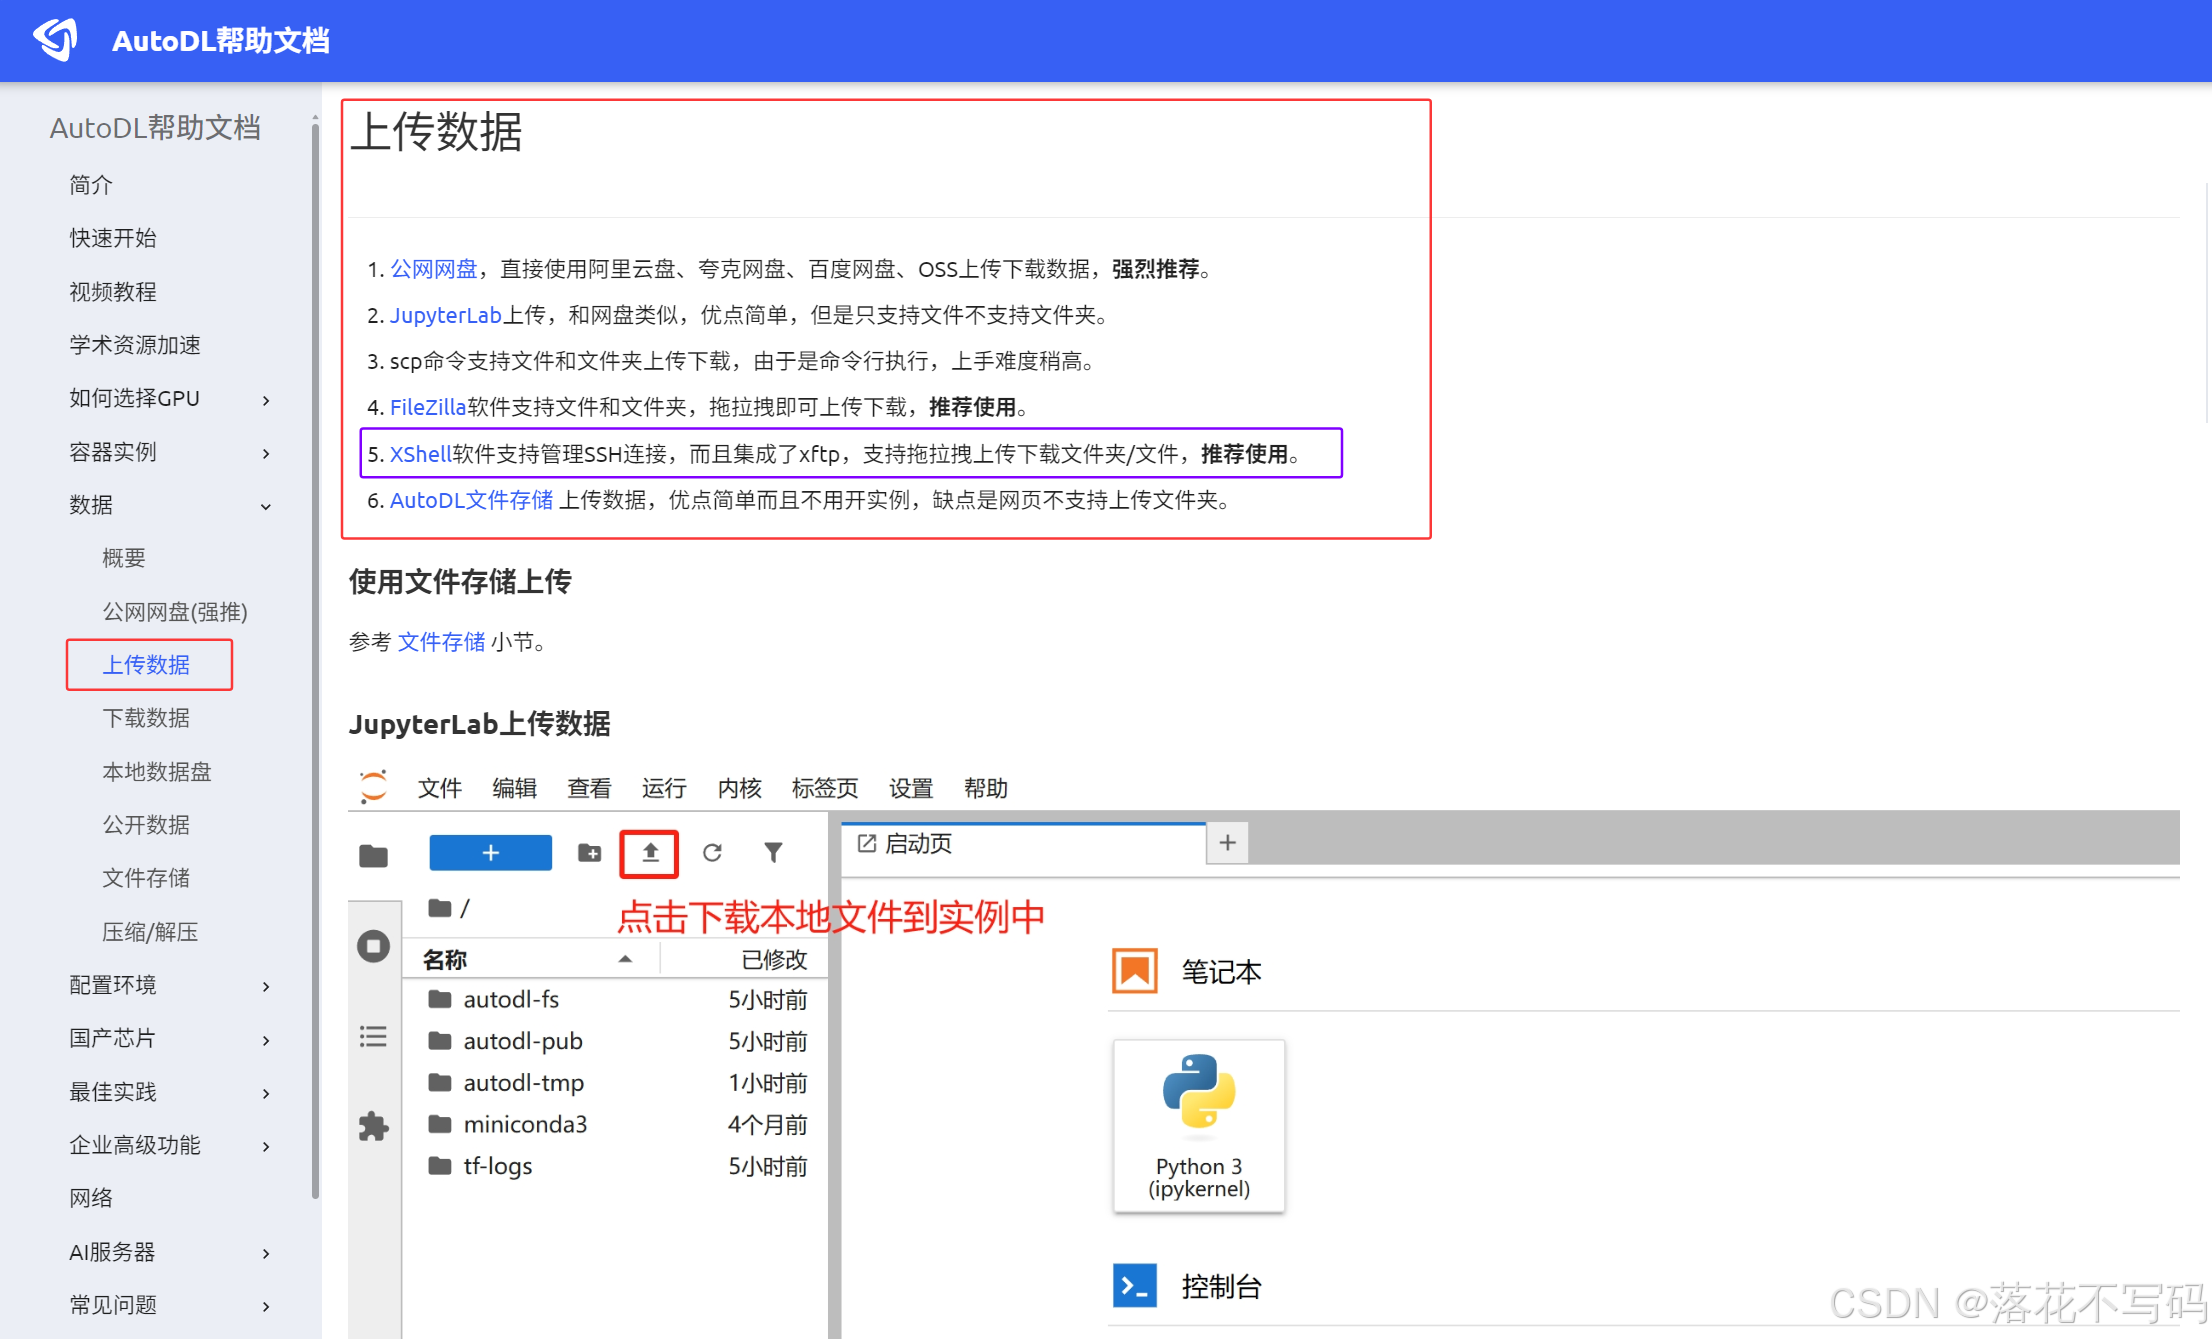Go to 快速开始 in sidebar

click(x=113, y=238)
